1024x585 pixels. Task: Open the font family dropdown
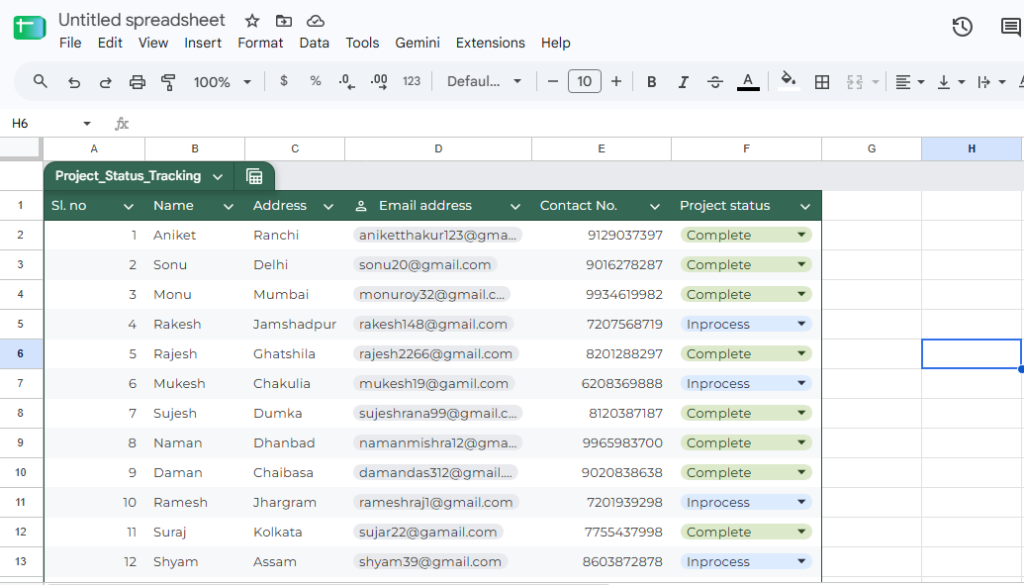click(484, 82)
